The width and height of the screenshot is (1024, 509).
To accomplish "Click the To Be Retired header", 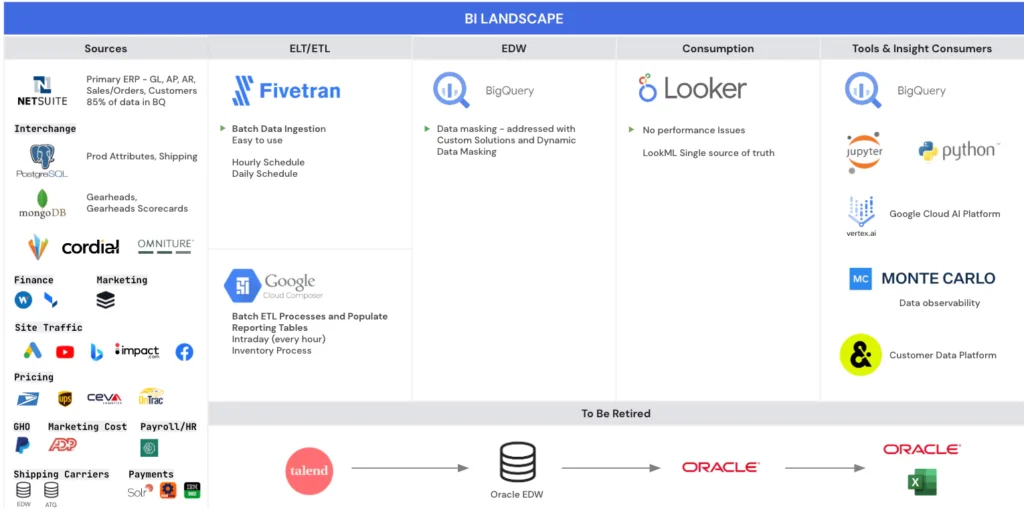I will 616,414.
